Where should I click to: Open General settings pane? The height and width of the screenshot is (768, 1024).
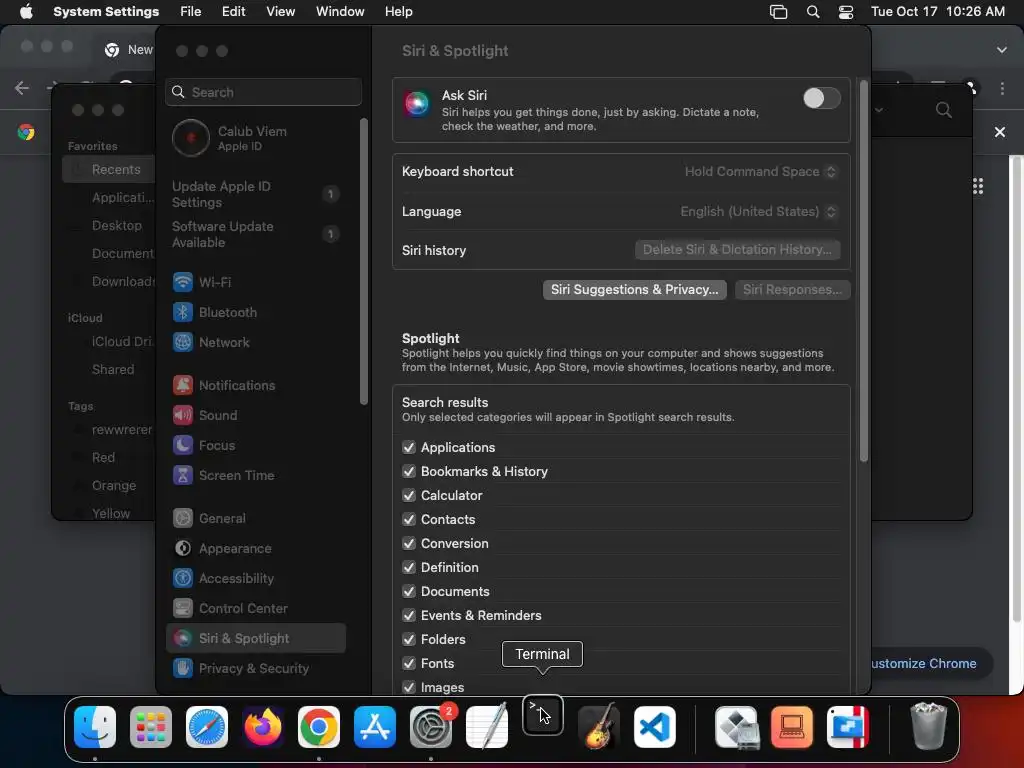[x=256, y=519]
